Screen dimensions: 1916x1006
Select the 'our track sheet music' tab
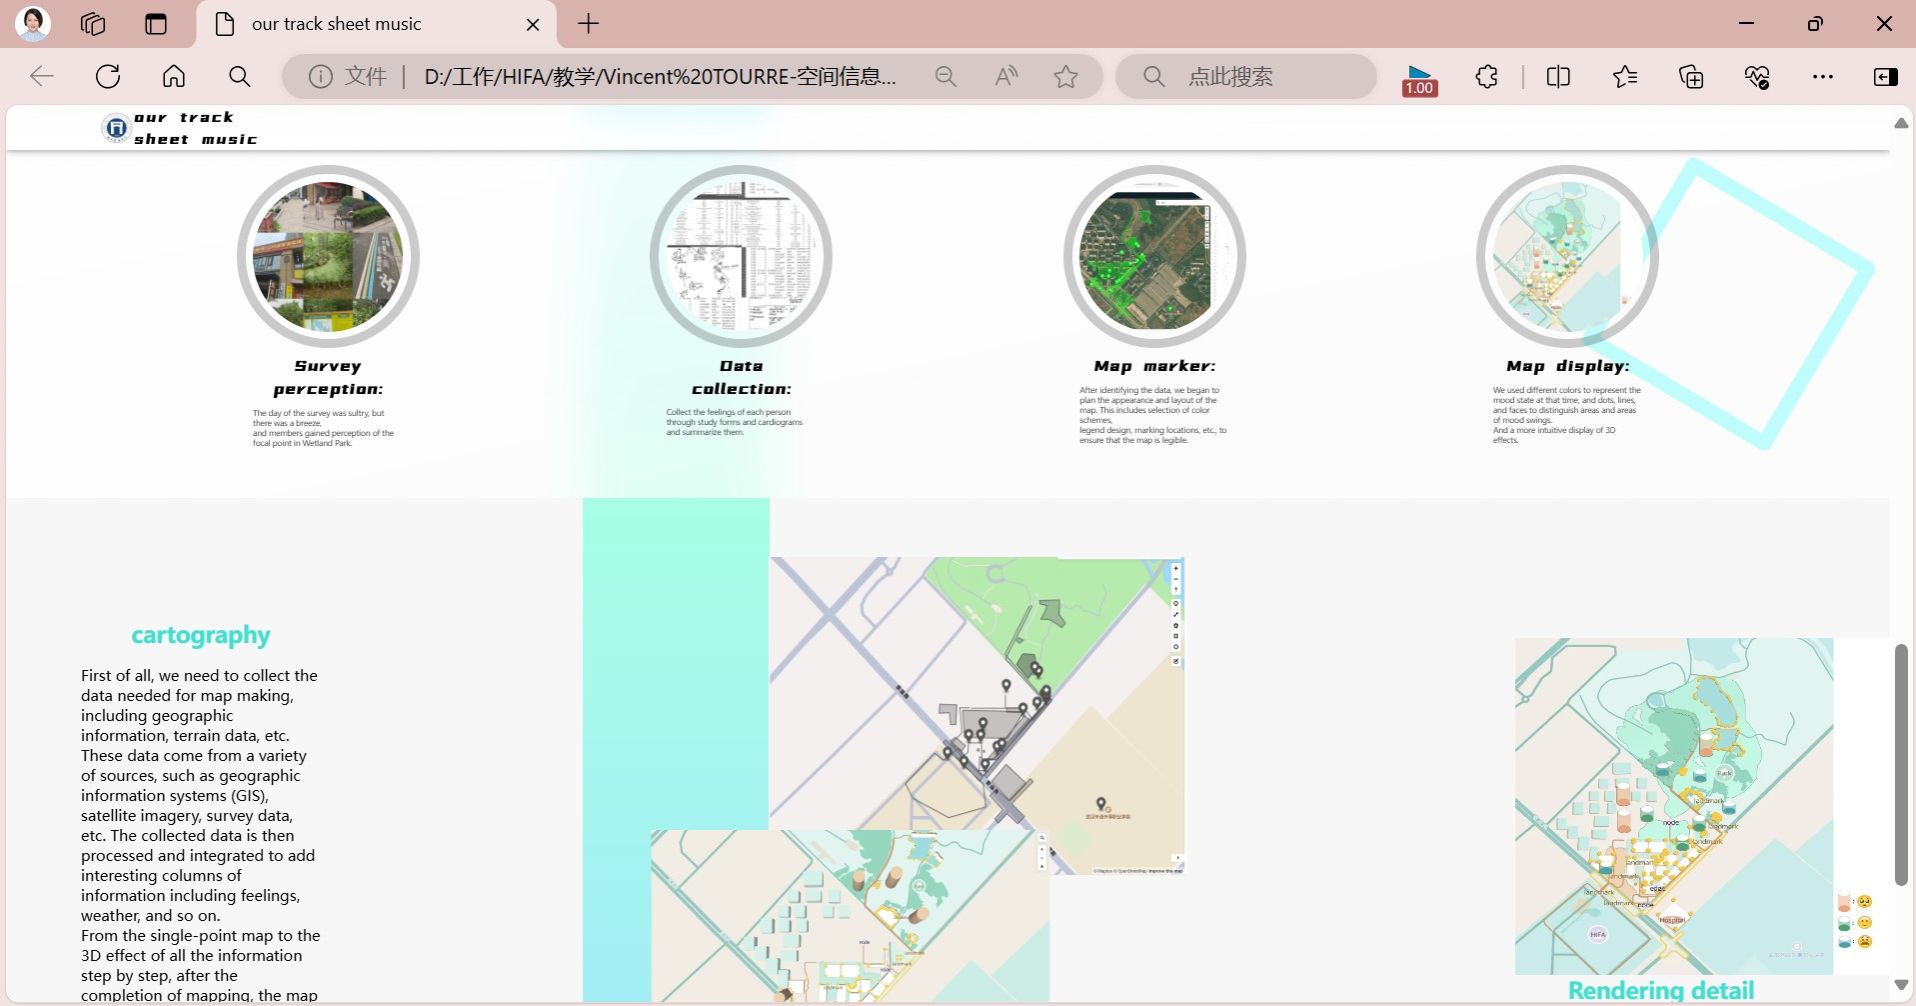coord(336,24)
